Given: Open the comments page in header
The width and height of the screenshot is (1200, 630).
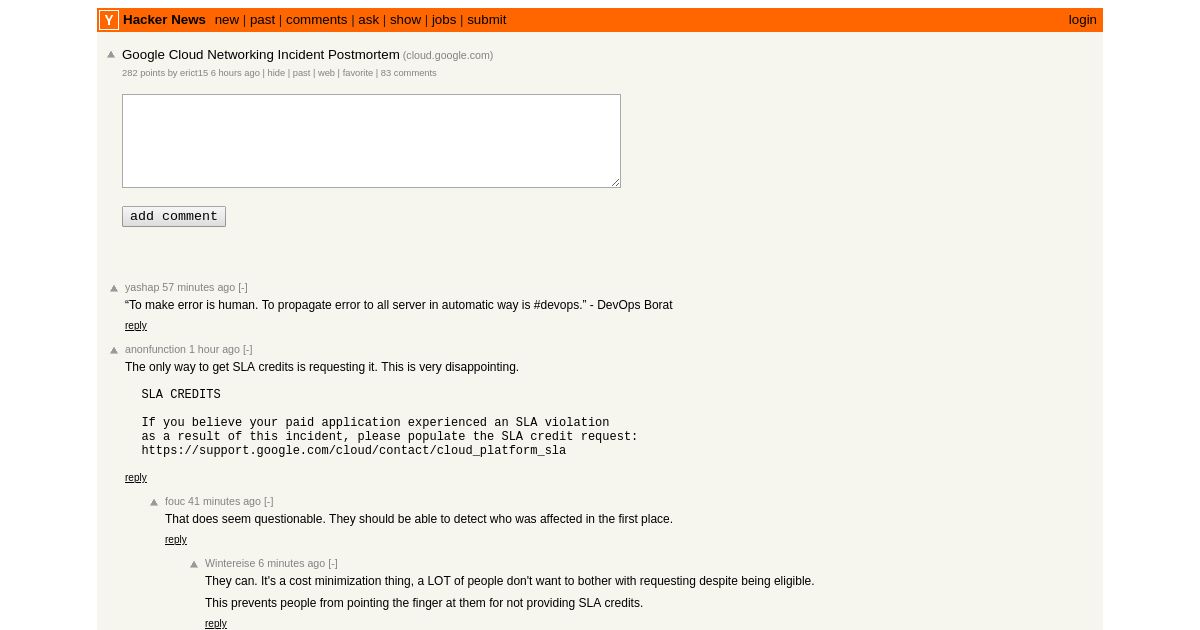Looking at the screenshot, I should click(316, 20).
